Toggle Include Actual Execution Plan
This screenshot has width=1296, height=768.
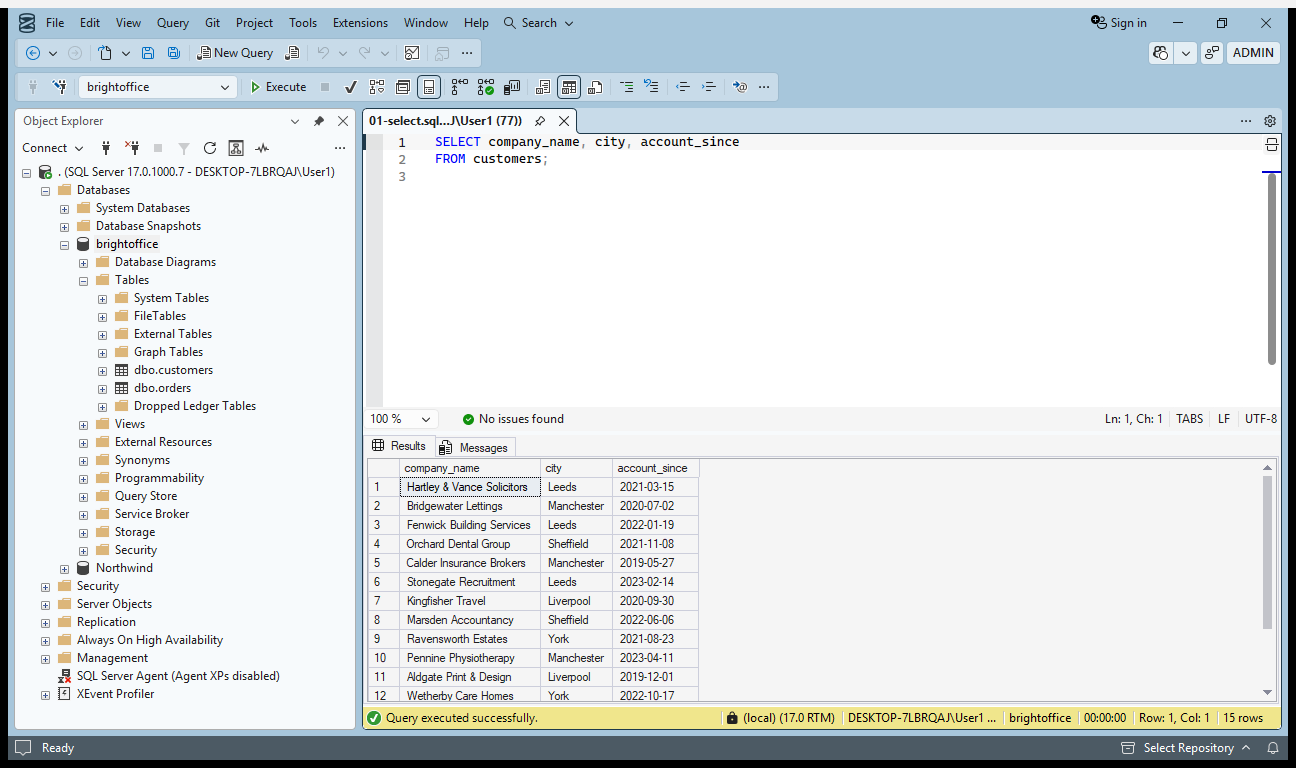[x=459, y=87]
